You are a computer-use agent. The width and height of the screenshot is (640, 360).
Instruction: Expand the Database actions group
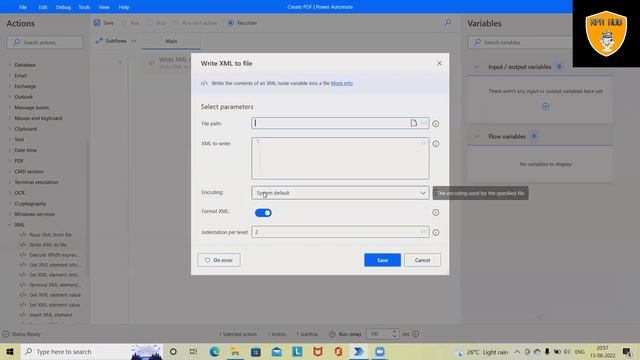(x=10, y=65)
